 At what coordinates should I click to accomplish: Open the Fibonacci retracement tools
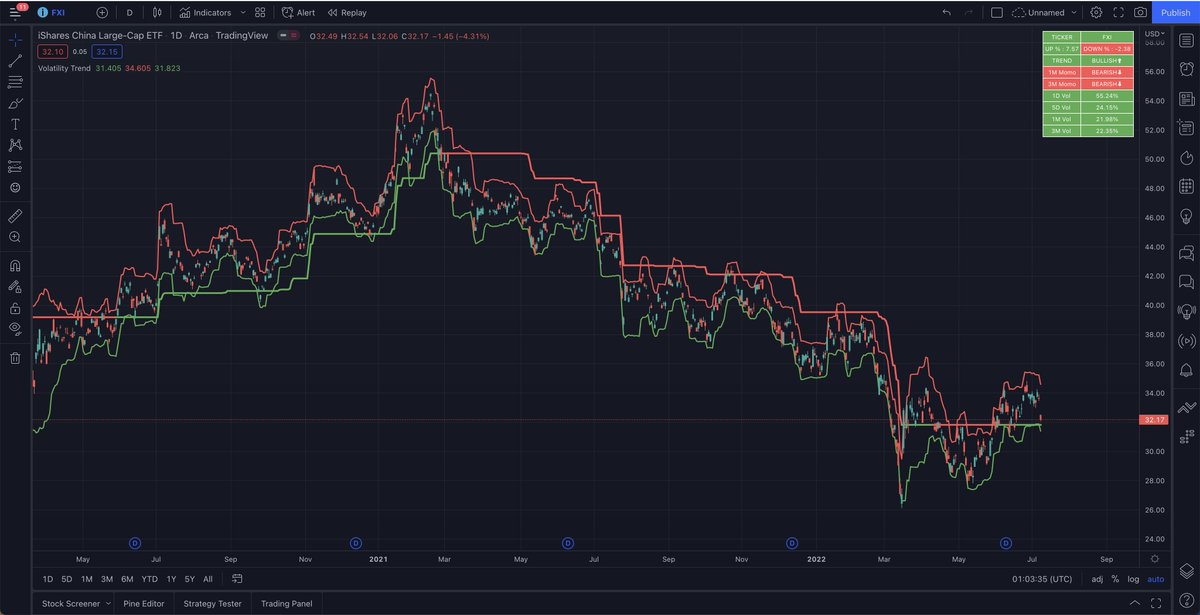click(x=15, y=82)
